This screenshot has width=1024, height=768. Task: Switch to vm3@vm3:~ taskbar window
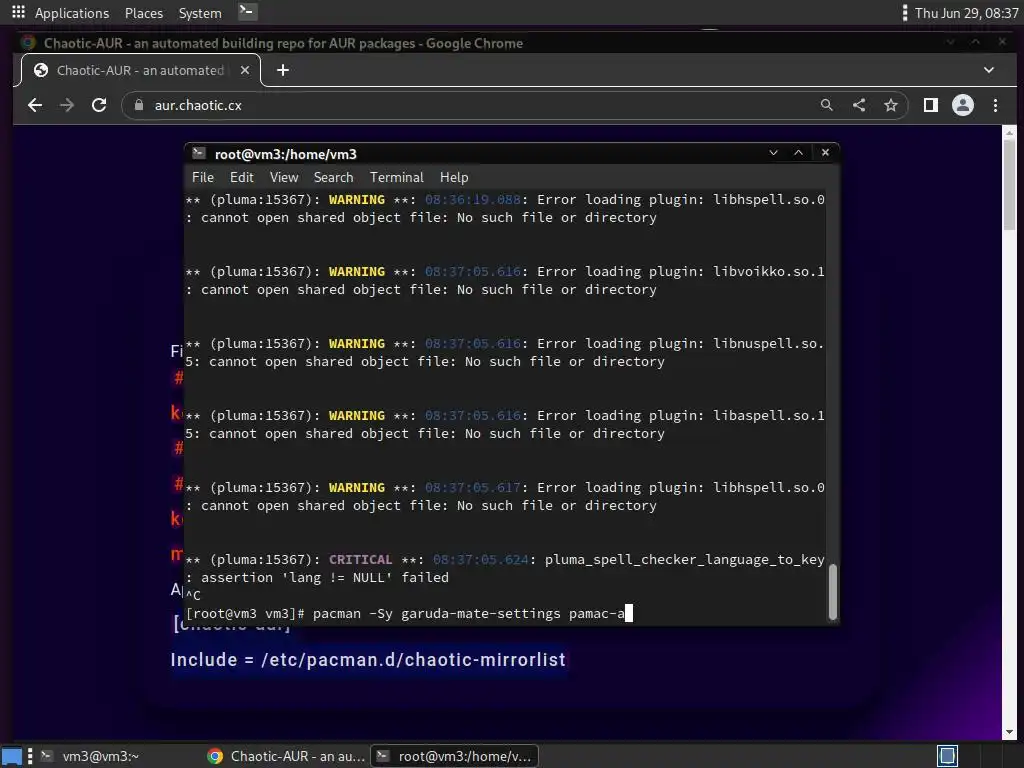[x=90, y=756]
